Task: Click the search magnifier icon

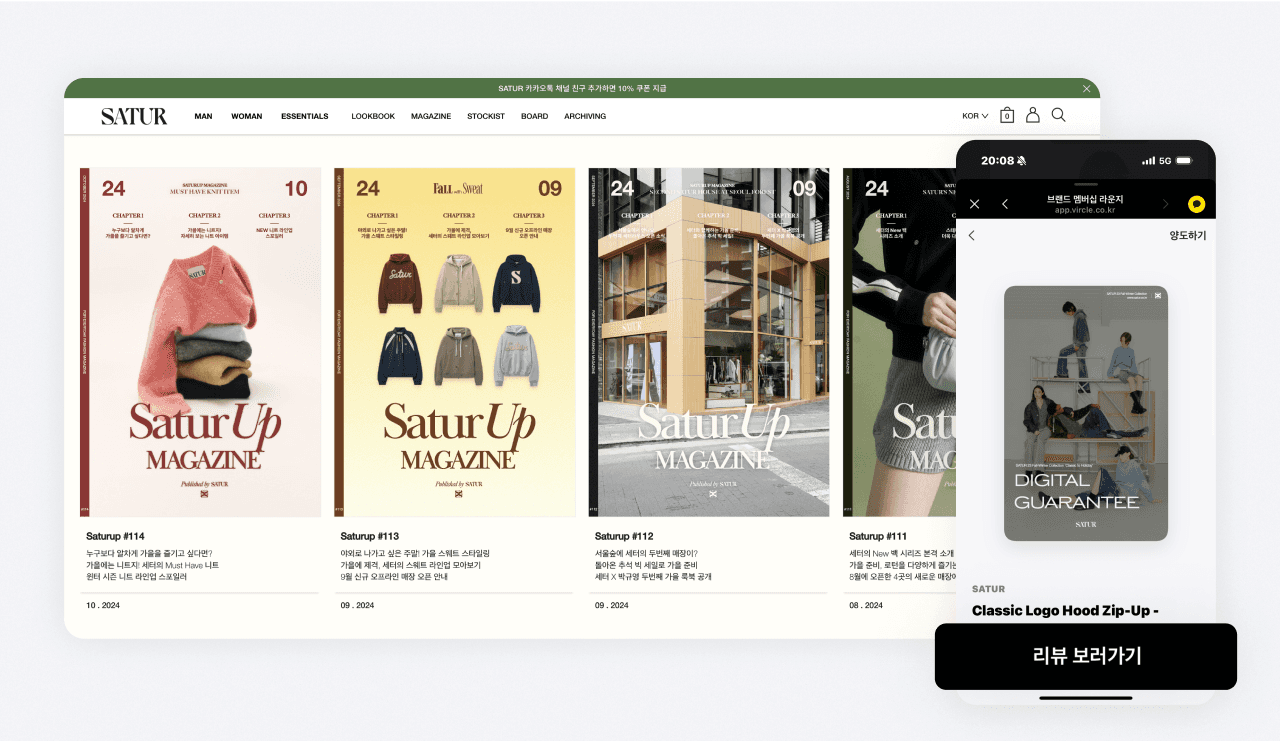Action: click(x=1058, y=115)
